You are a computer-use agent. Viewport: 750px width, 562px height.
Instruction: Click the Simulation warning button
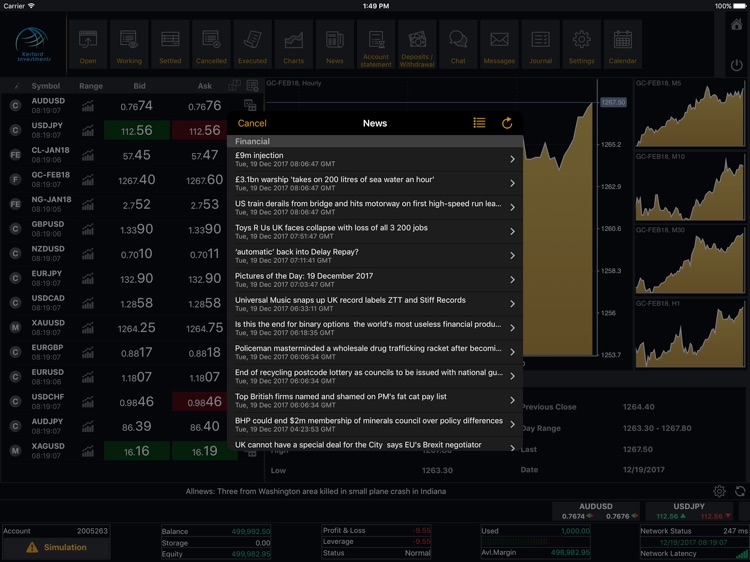coord(56,547)
